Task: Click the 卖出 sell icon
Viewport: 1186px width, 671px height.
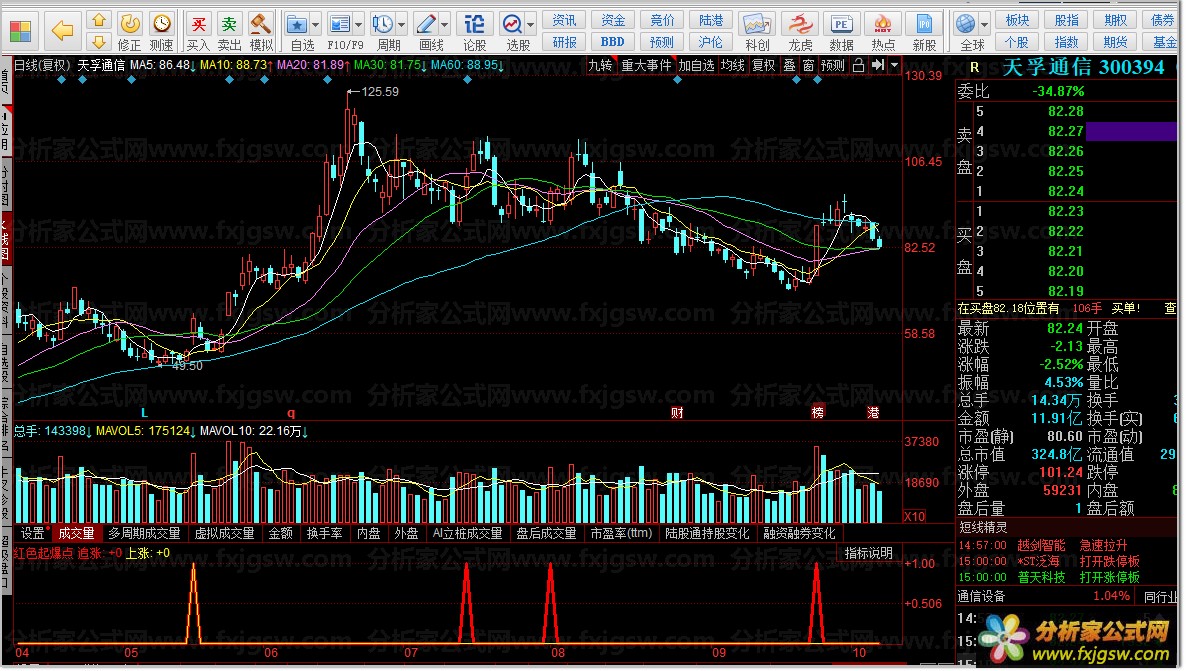Action: [229, 24]
